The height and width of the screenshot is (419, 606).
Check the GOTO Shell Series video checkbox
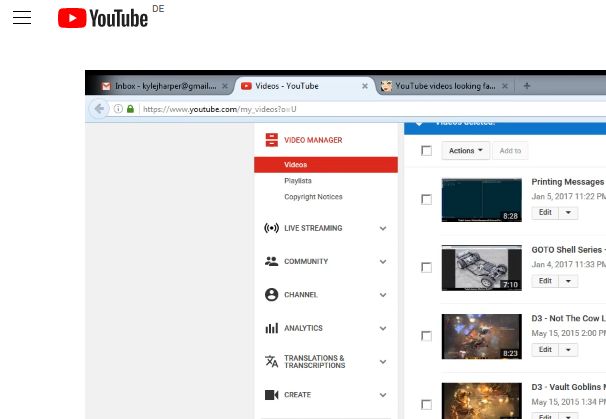[426, 267]
